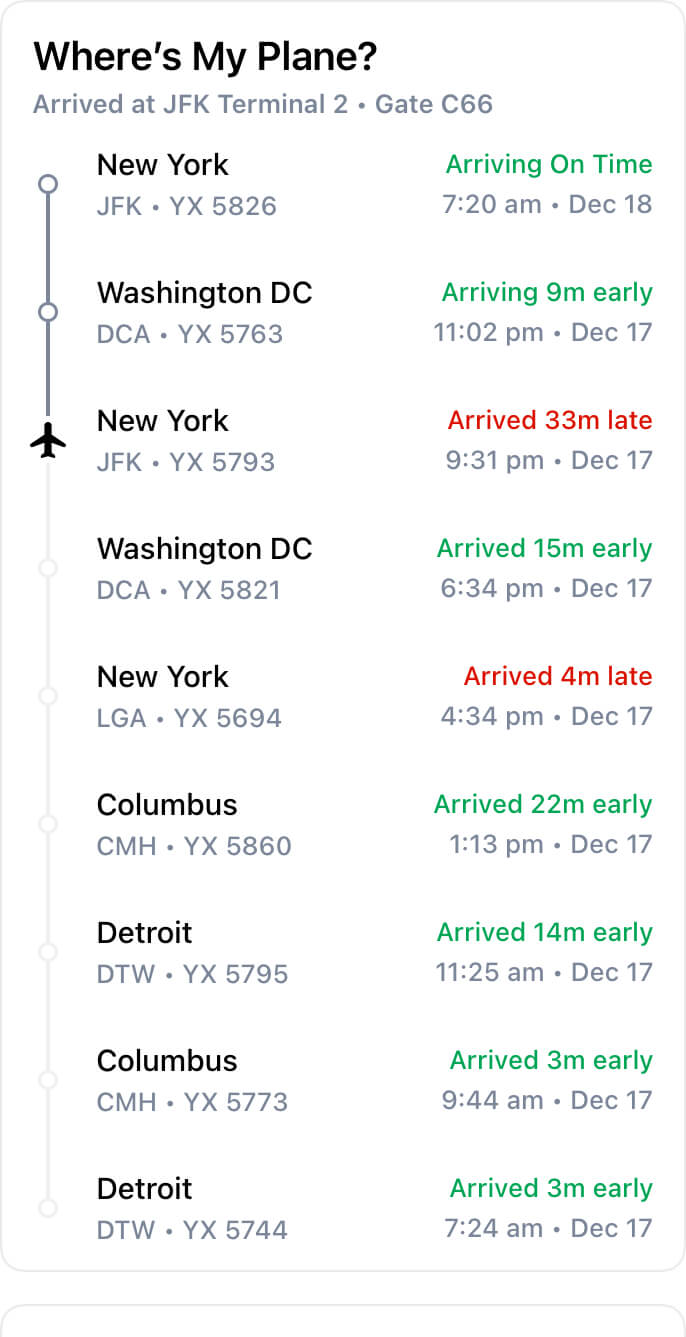
Task: Click timeline dot beside DCA YX 5821
Action: coord(48,568)
